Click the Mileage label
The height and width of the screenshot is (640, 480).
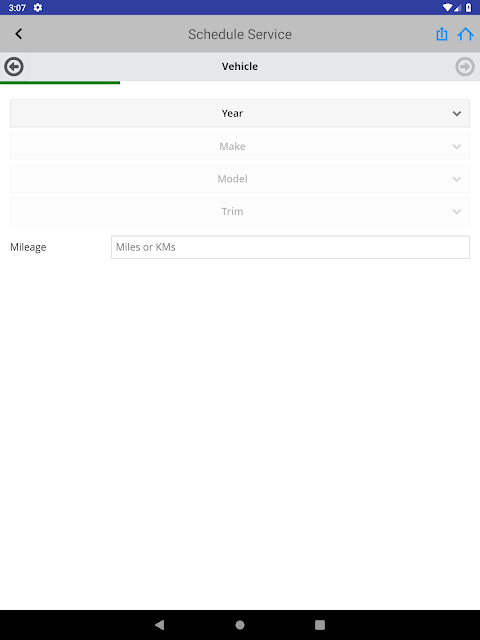click(28, 247)
